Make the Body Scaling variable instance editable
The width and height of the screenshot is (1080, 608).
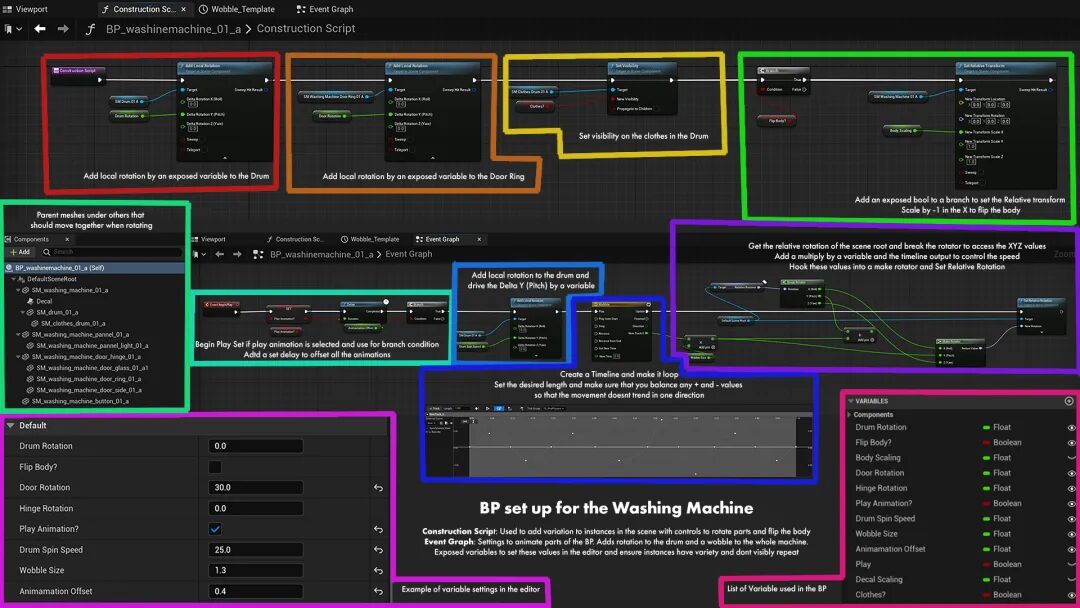1071,458
